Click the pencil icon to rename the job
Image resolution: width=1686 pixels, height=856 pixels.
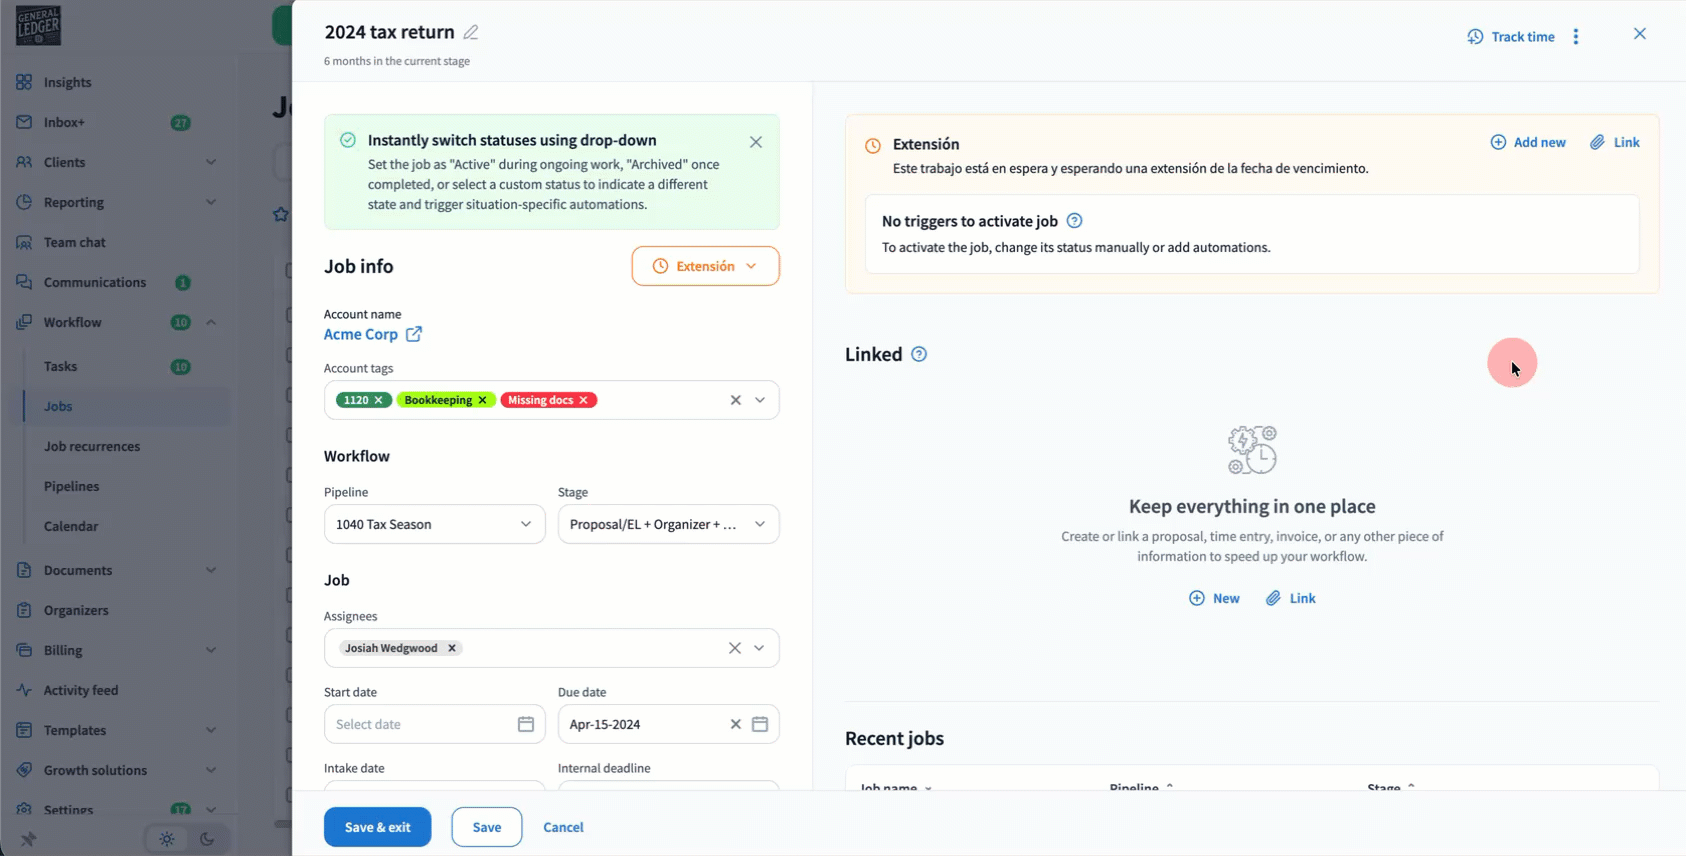click(471, 32)
